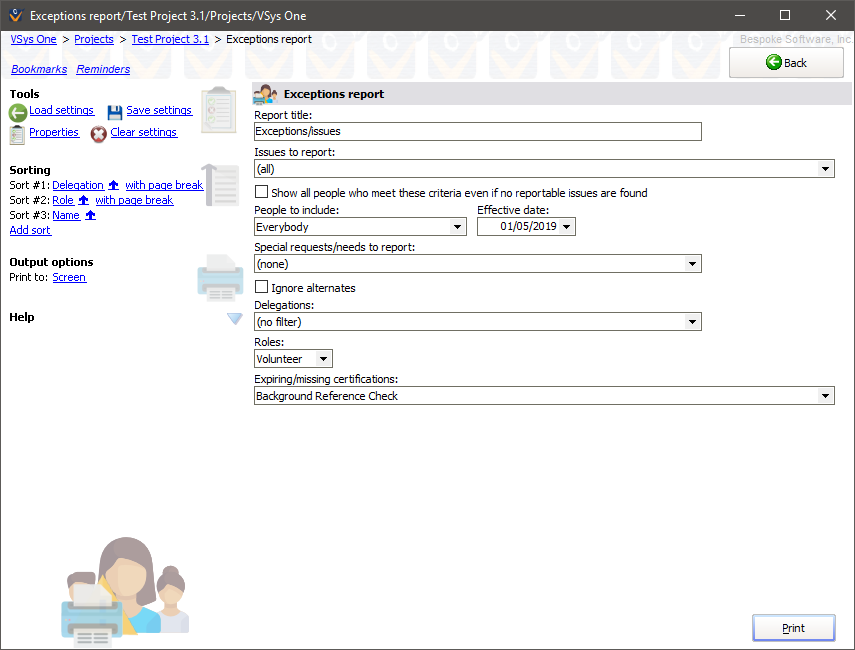The image size is (855, 650).
Task: Click the Load settings green arrow icon
Action: pos(16,112)
